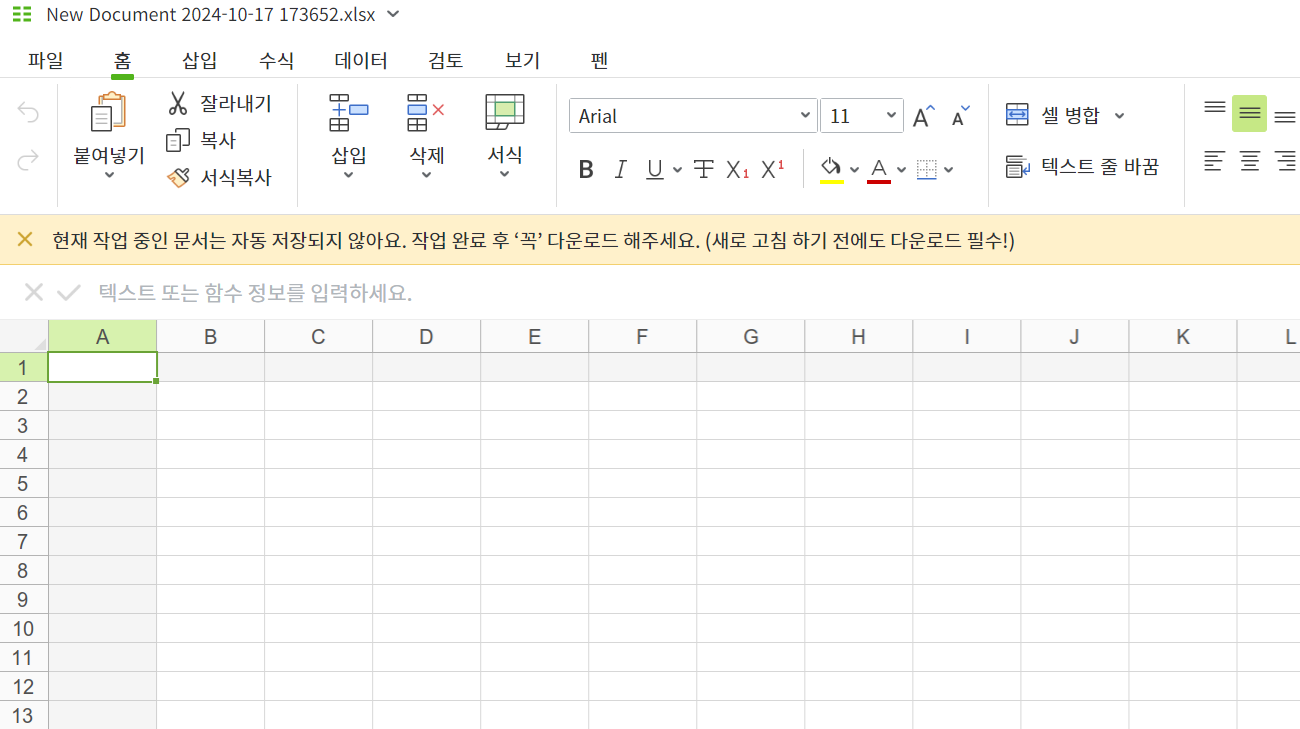Open the border style dropdown arrow
This screenshot has height=729, width=1300.
click(x=948, y=168)
